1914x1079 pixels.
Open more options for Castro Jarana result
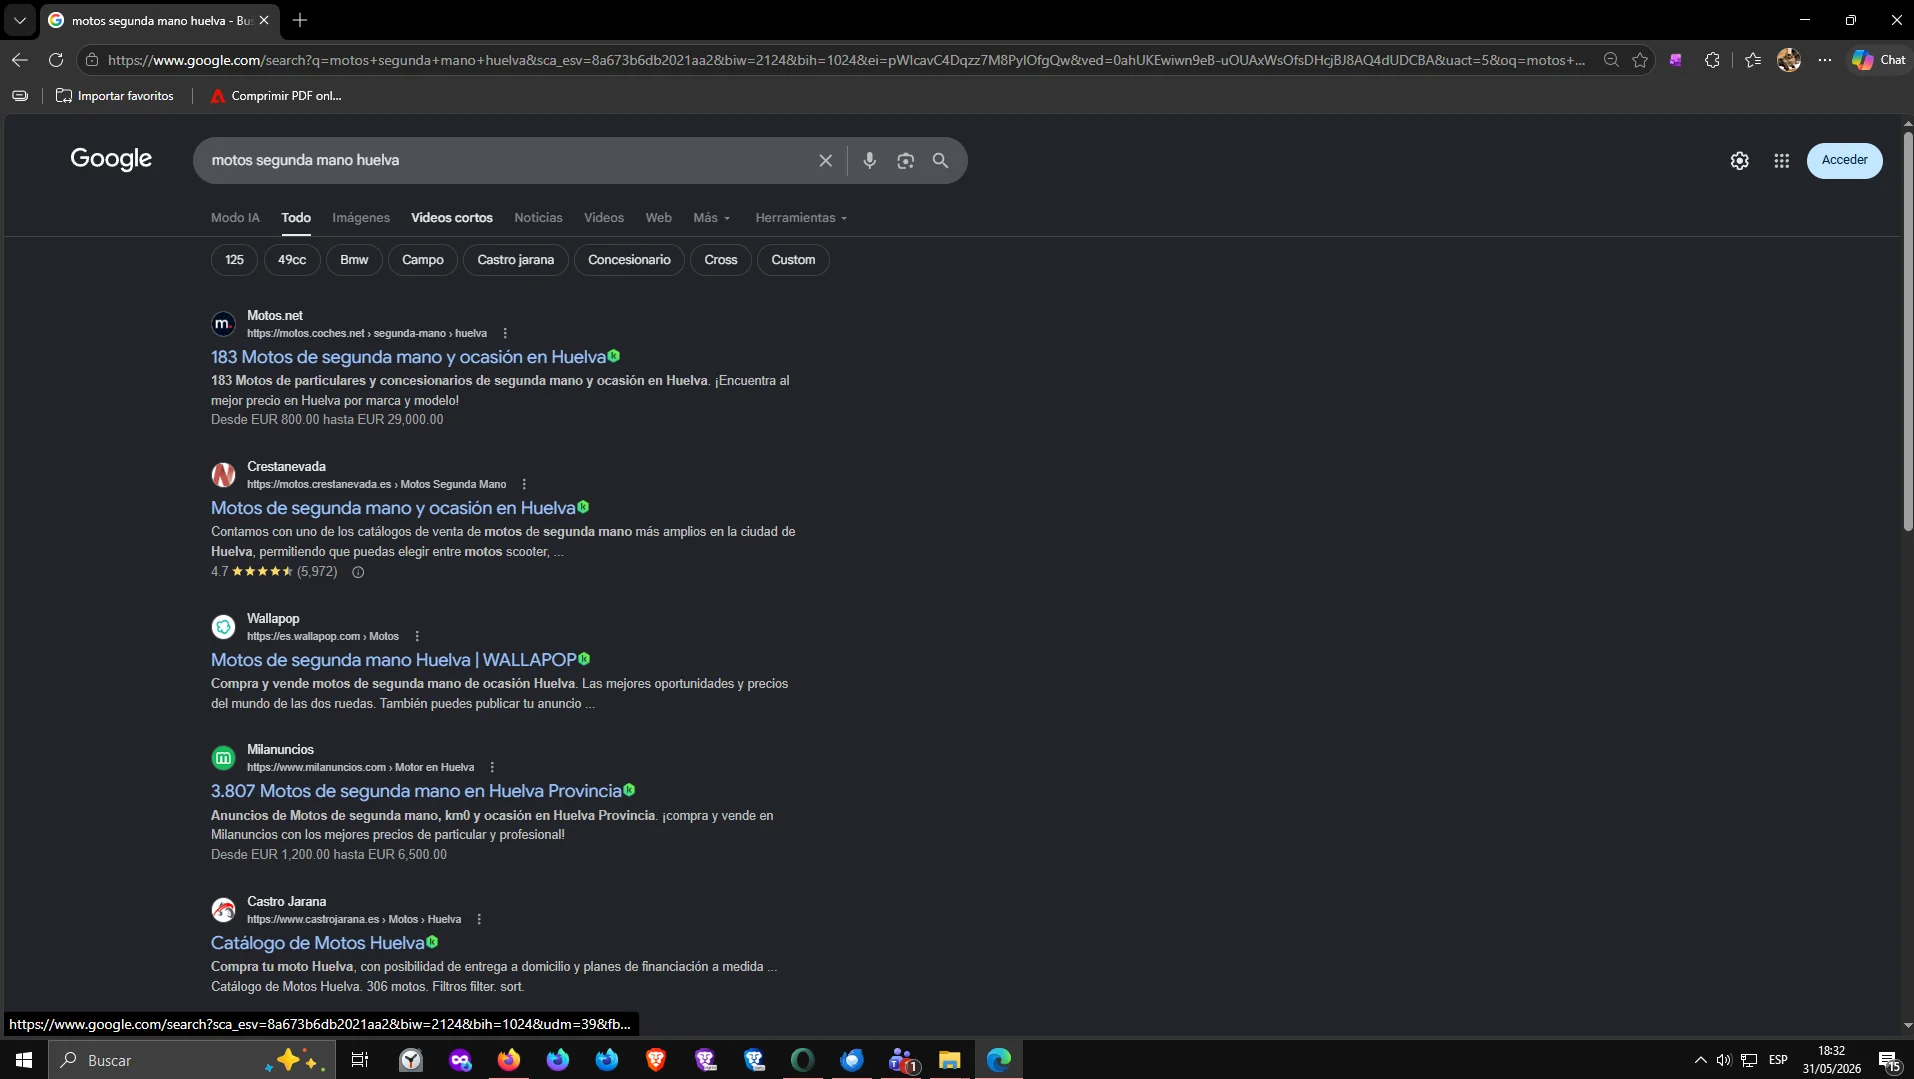479,919
